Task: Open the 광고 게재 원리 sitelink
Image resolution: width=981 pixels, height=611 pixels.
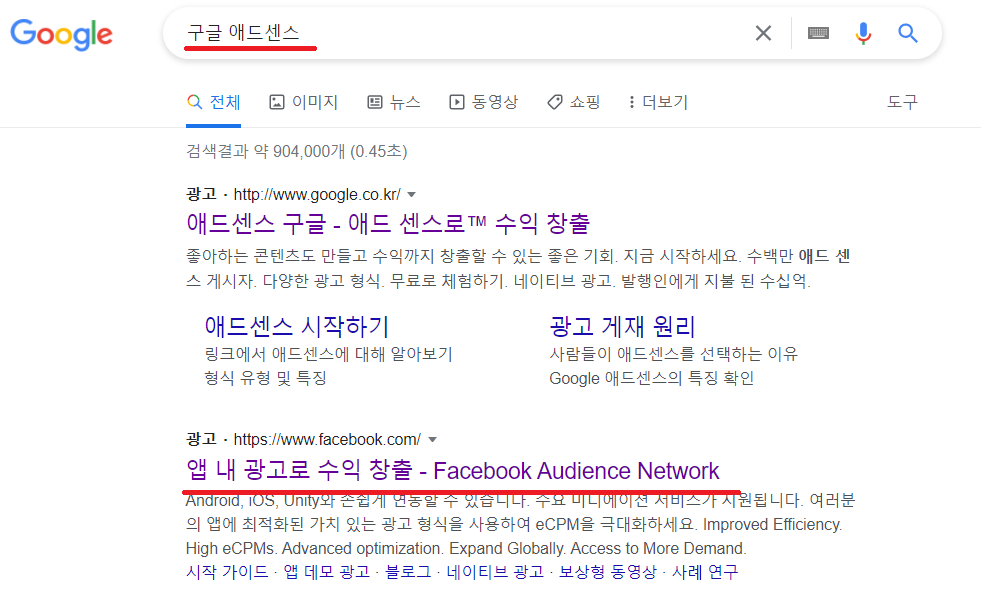Action: pyautogui.click(x=623, y=326)
